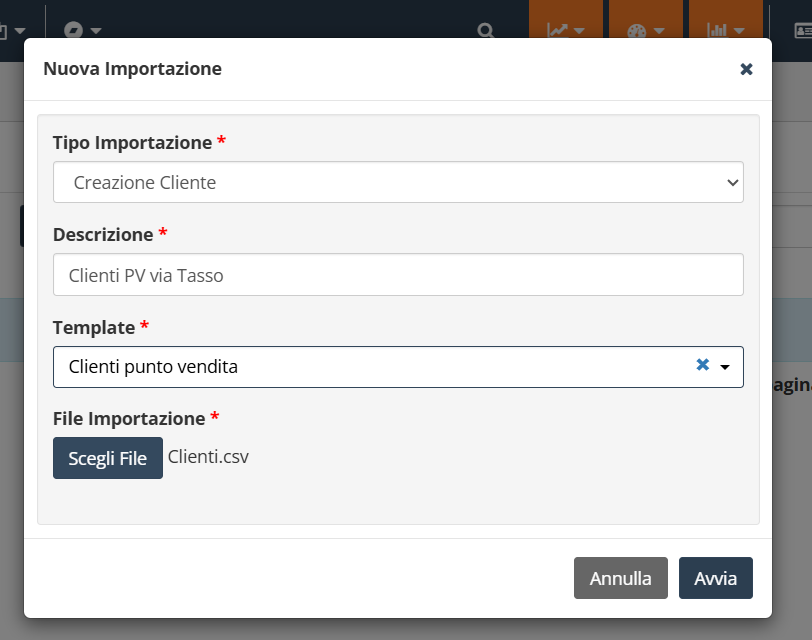The image size is (812, 640).
Task: Click the Nuova Importazione dialog title
Action: 133,69
